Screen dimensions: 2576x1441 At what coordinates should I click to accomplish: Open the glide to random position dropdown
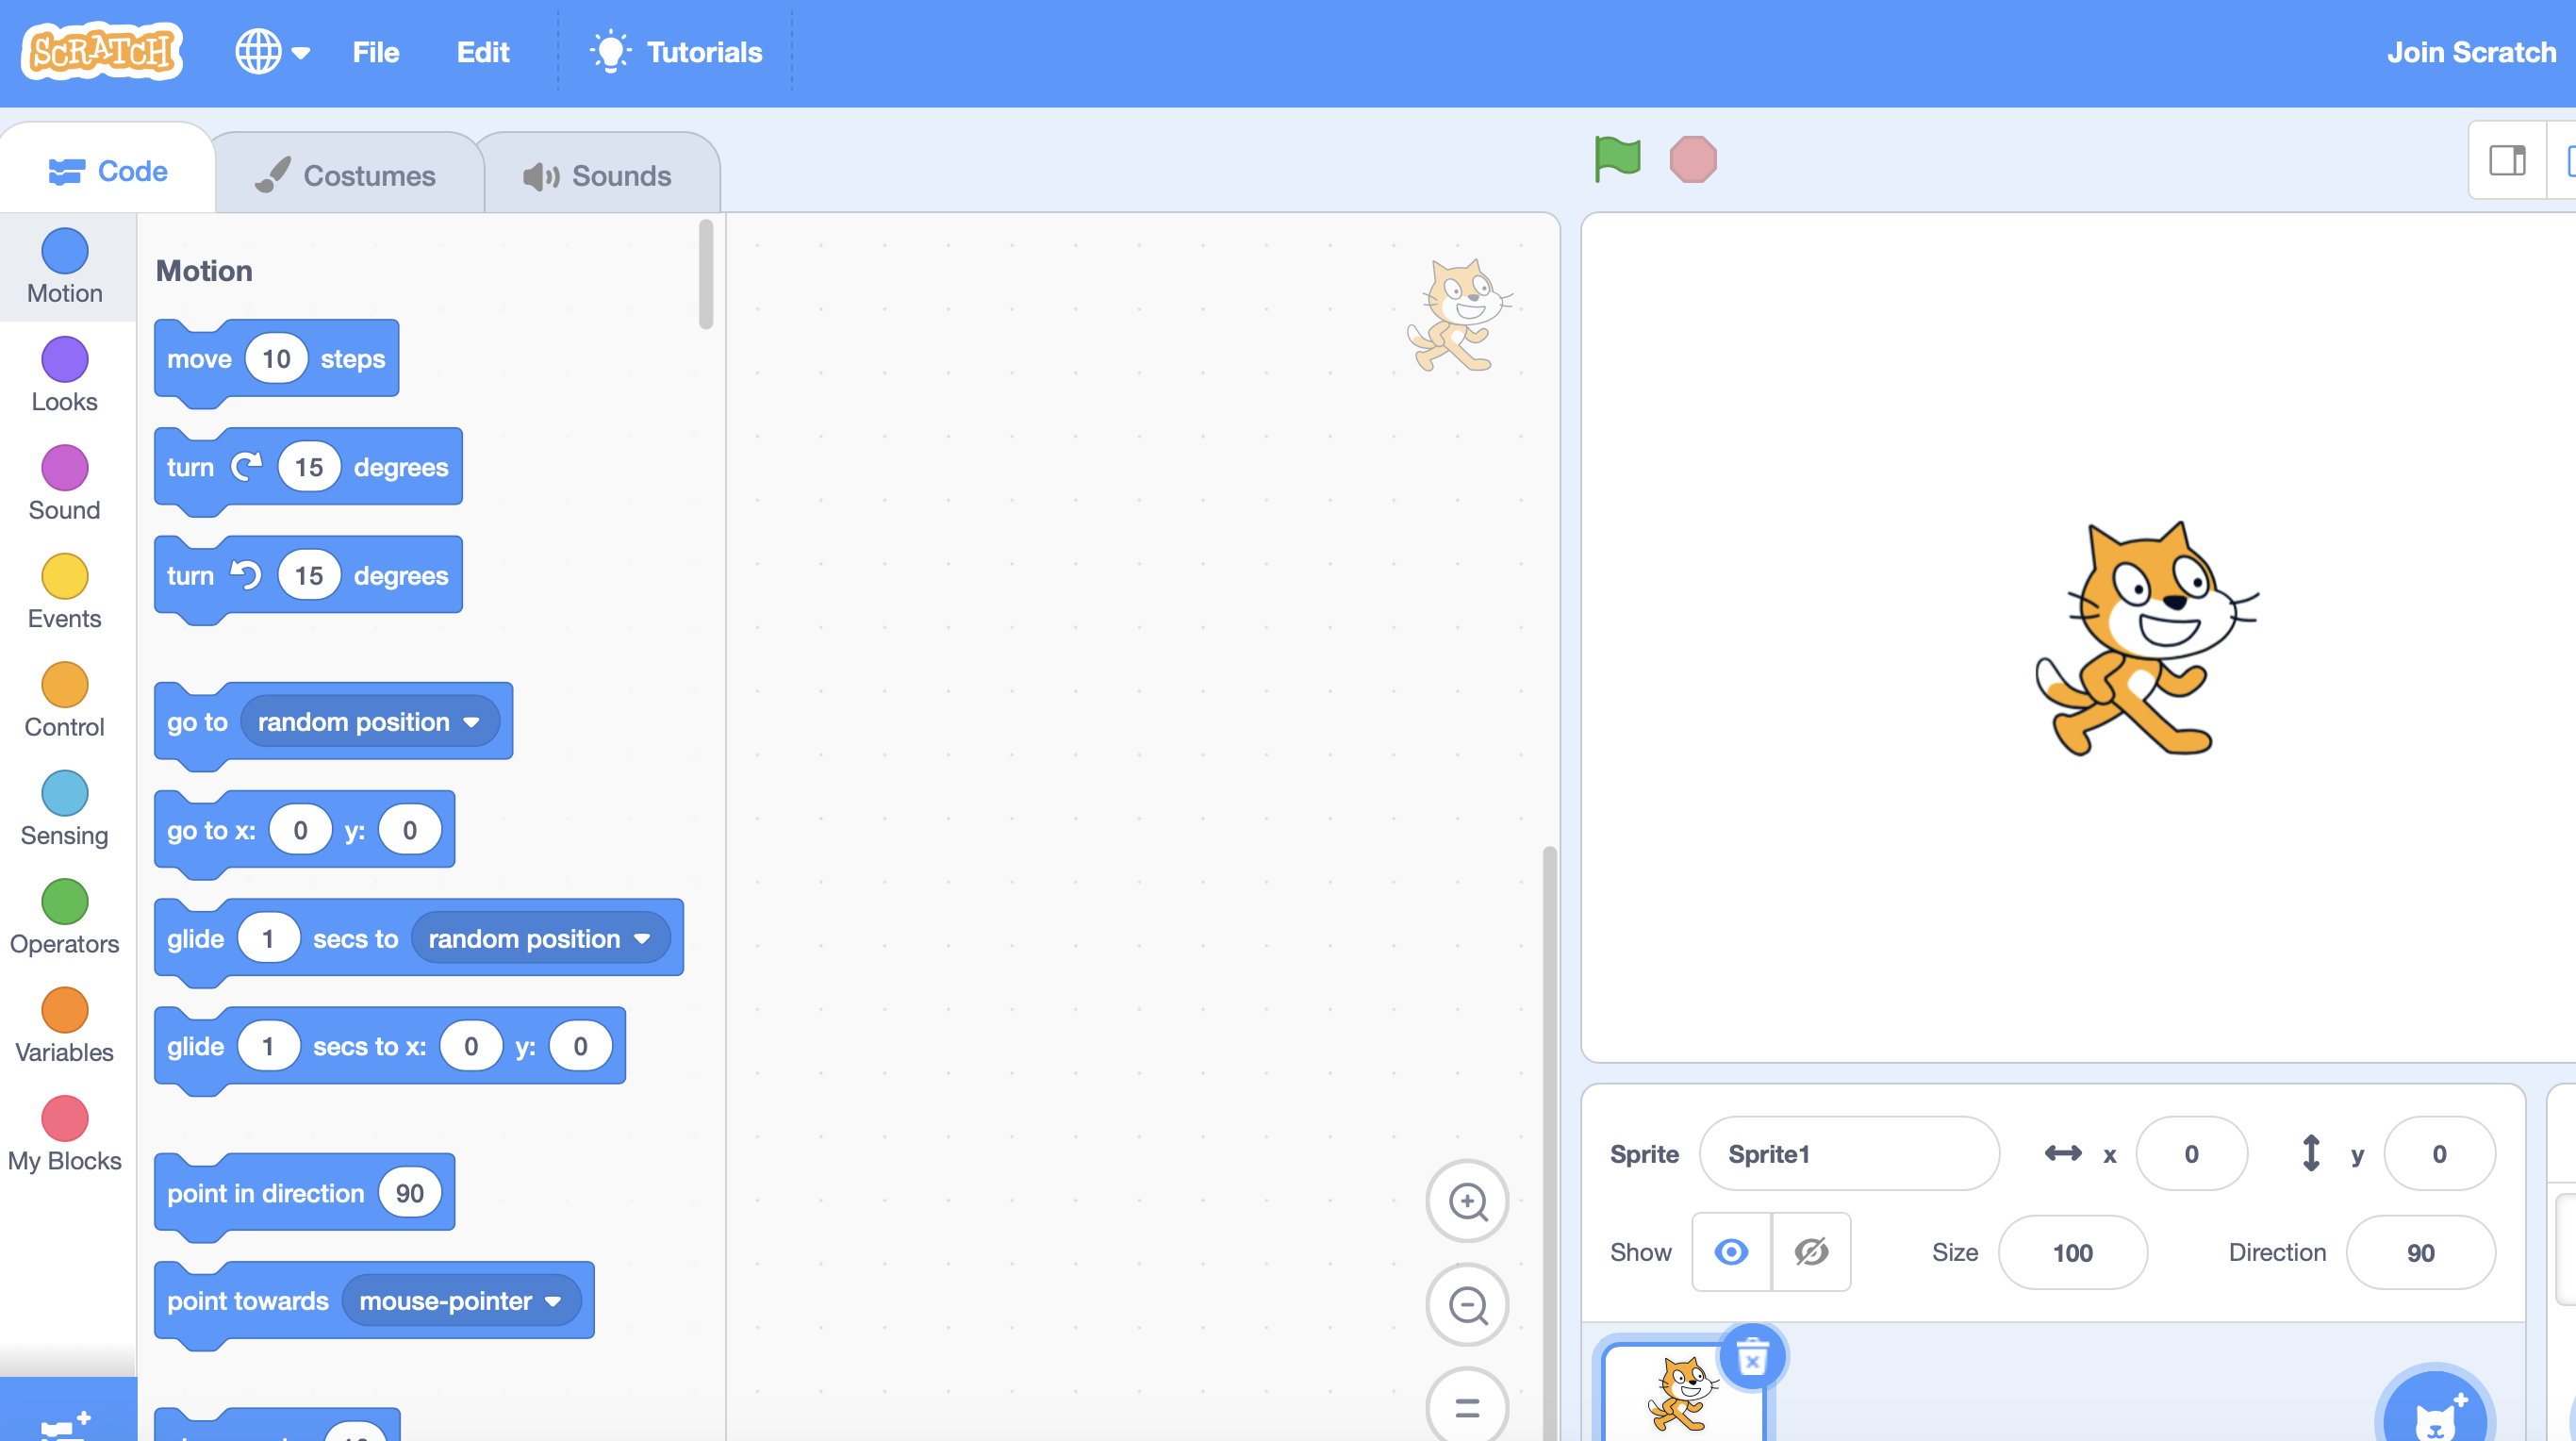541,938
